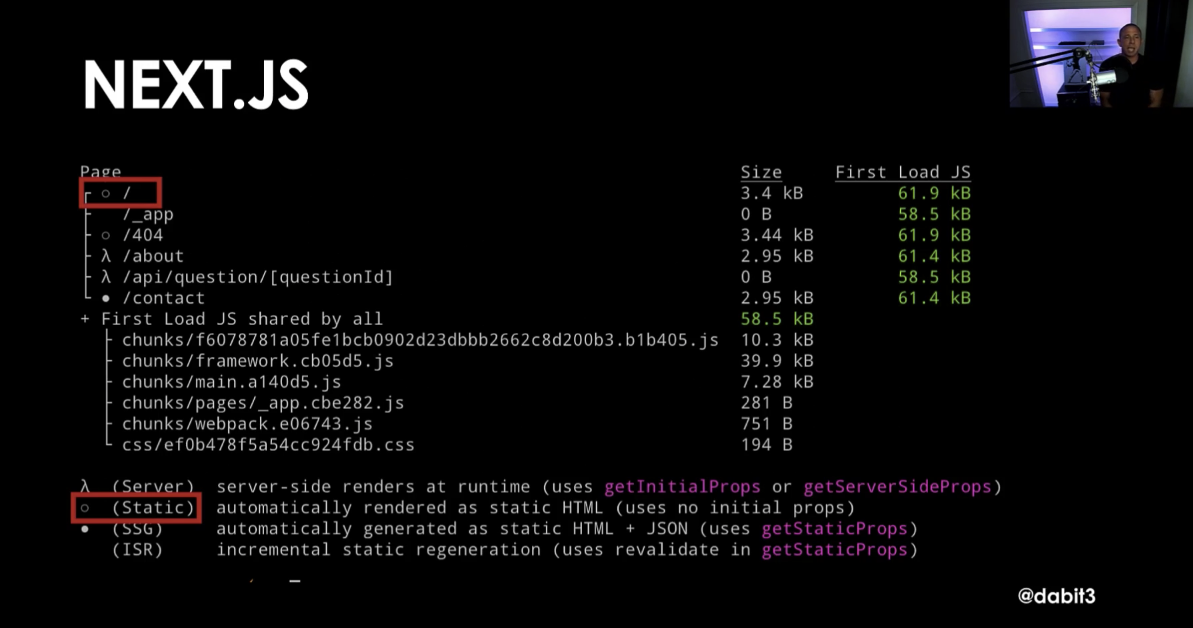Click "getStaticProps" in the SSG line
The height and width of the screenshot is (628, 1193).
(x=835, y=529)
